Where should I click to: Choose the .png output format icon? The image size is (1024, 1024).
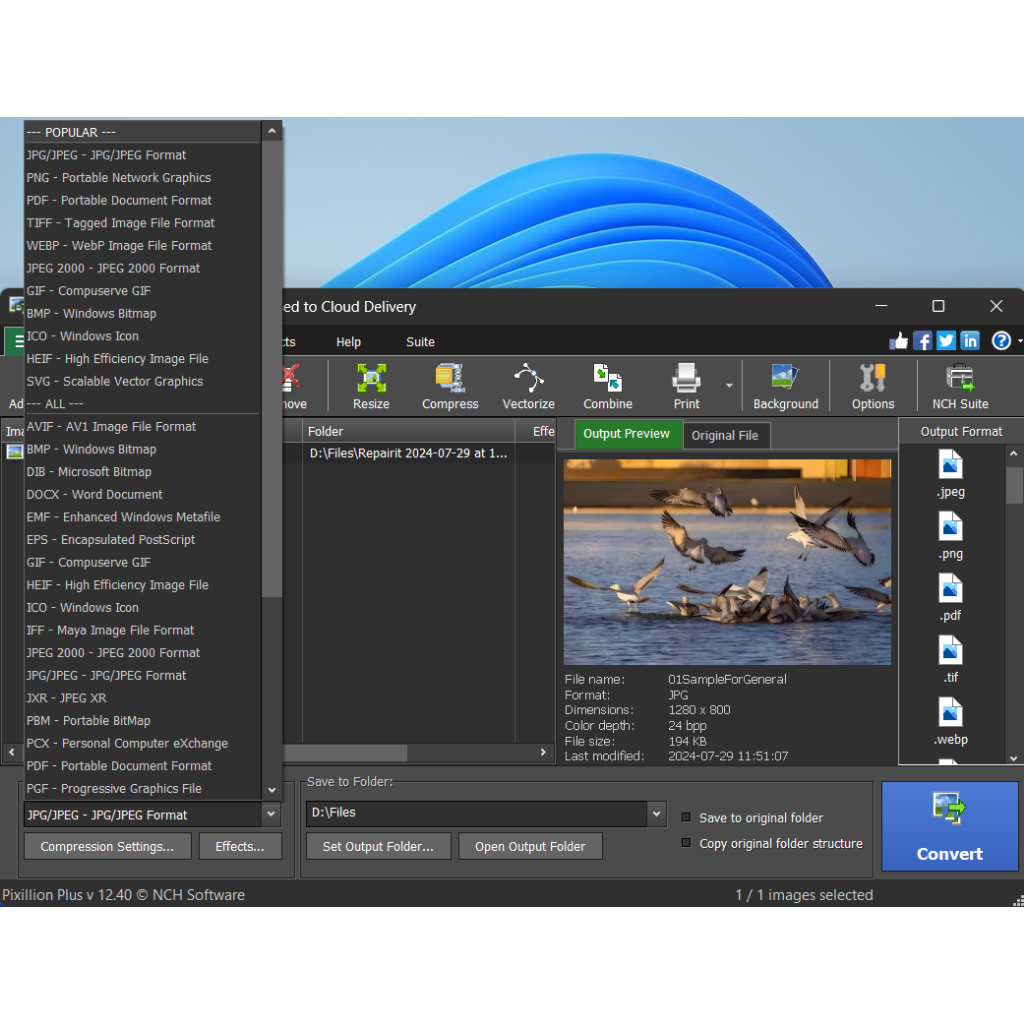(950, 536)
